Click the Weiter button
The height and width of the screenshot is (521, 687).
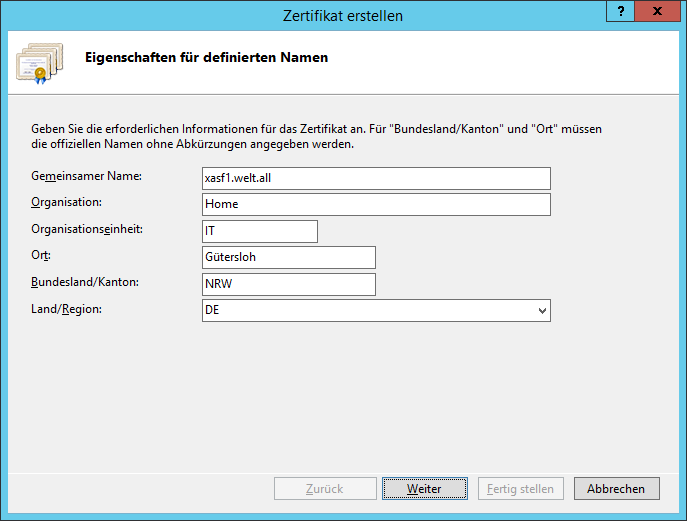[425, 489]
